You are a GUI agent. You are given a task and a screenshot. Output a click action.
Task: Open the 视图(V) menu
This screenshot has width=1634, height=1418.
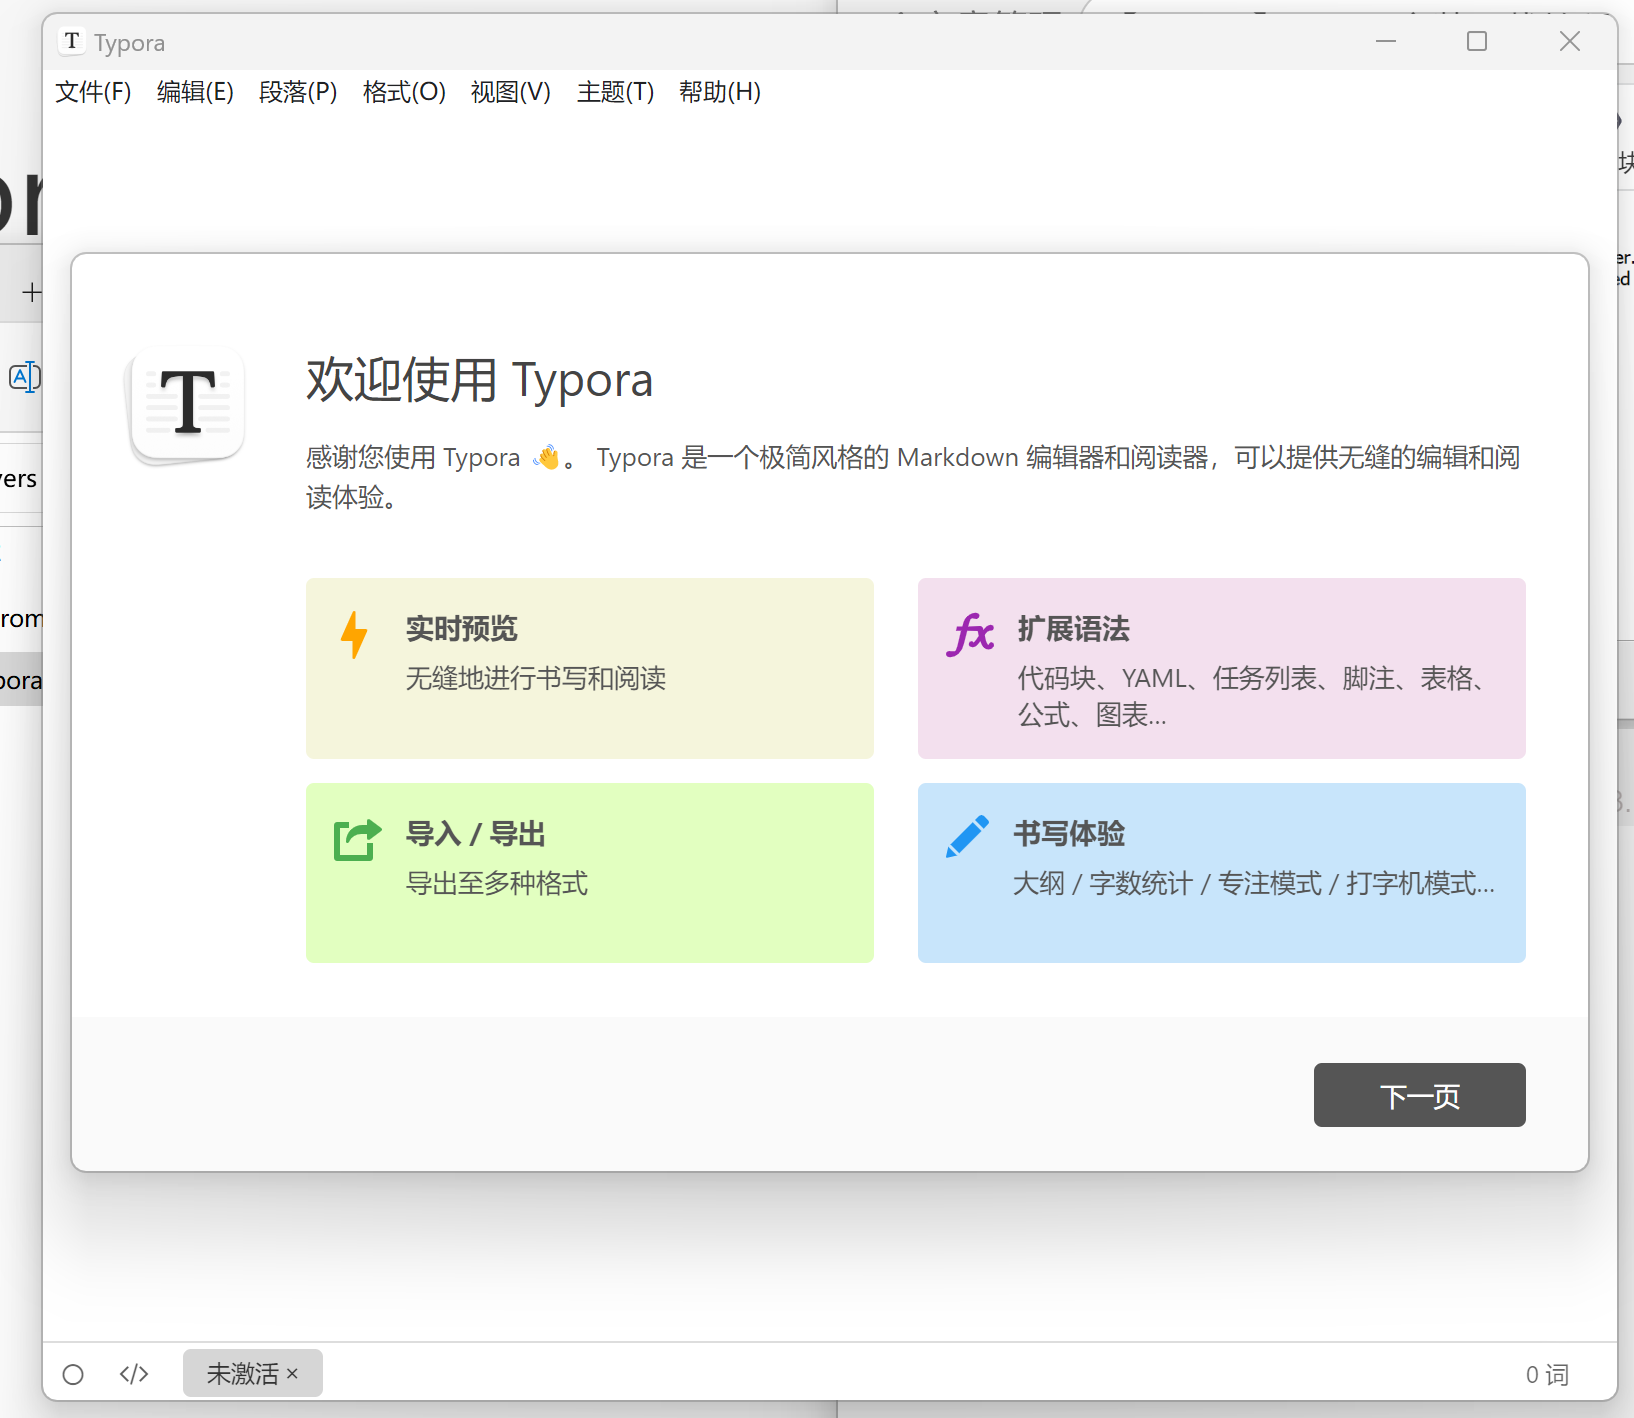point(510,92)
